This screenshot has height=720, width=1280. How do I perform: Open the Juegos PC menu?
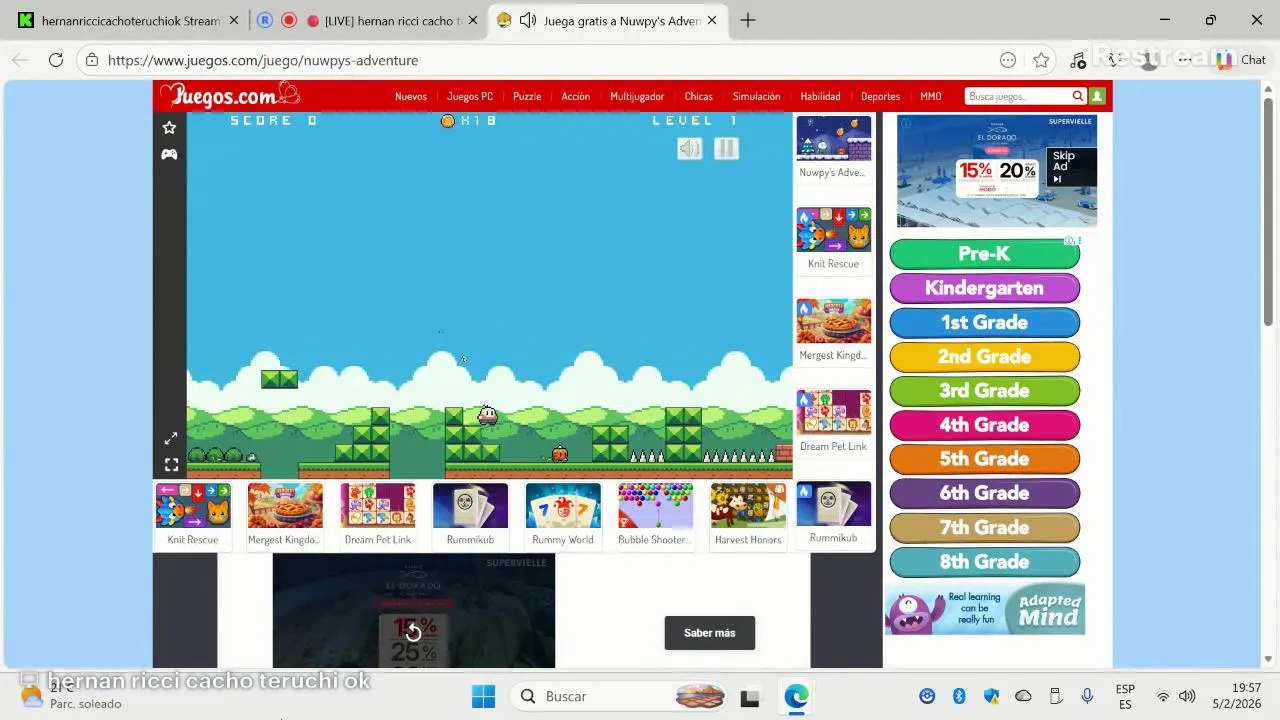click(x=470, y=96)
